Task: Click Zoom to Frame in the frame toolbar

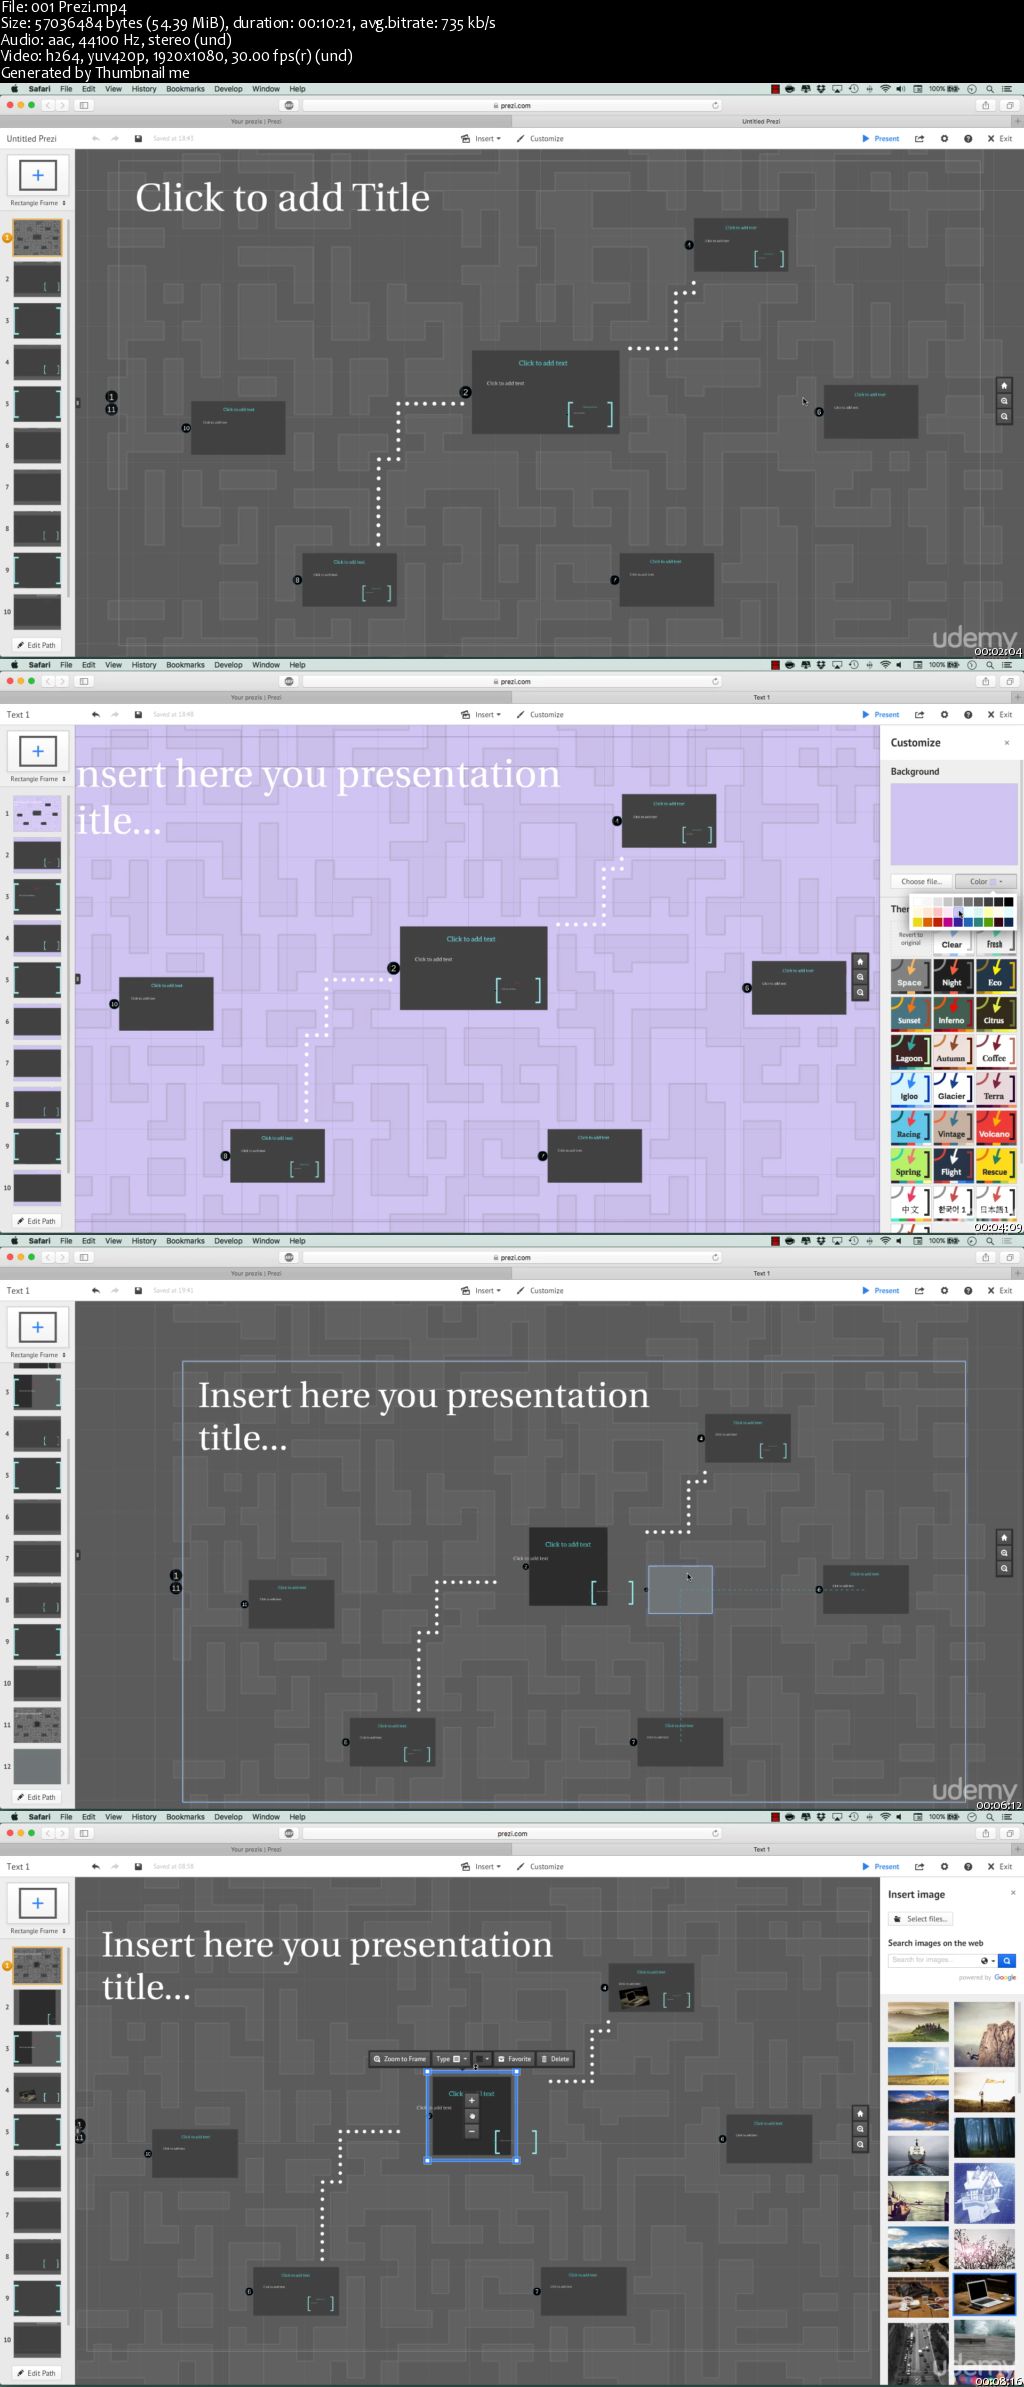Action: (399, 2059)
